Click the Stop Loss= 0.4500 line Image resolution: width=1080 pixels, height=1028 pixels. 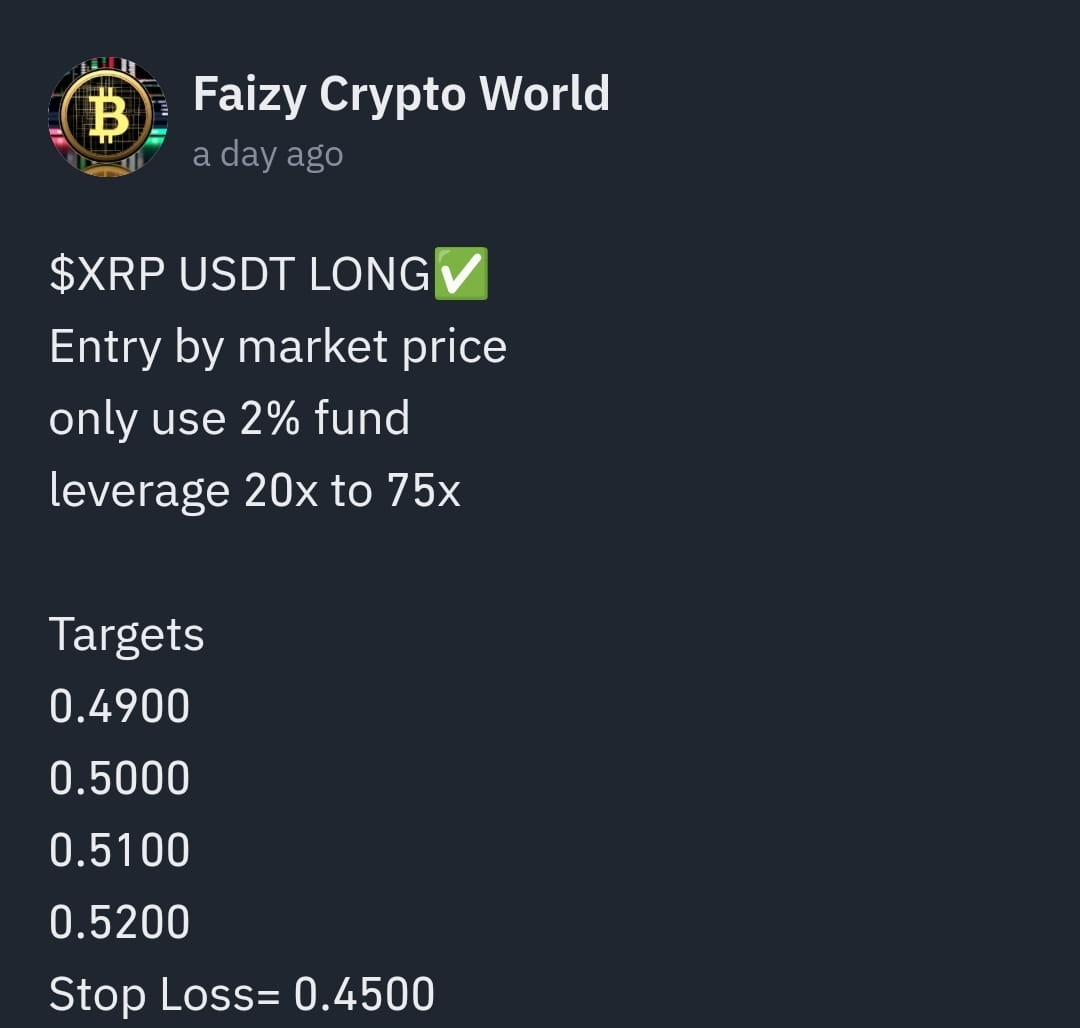(240, 993)
